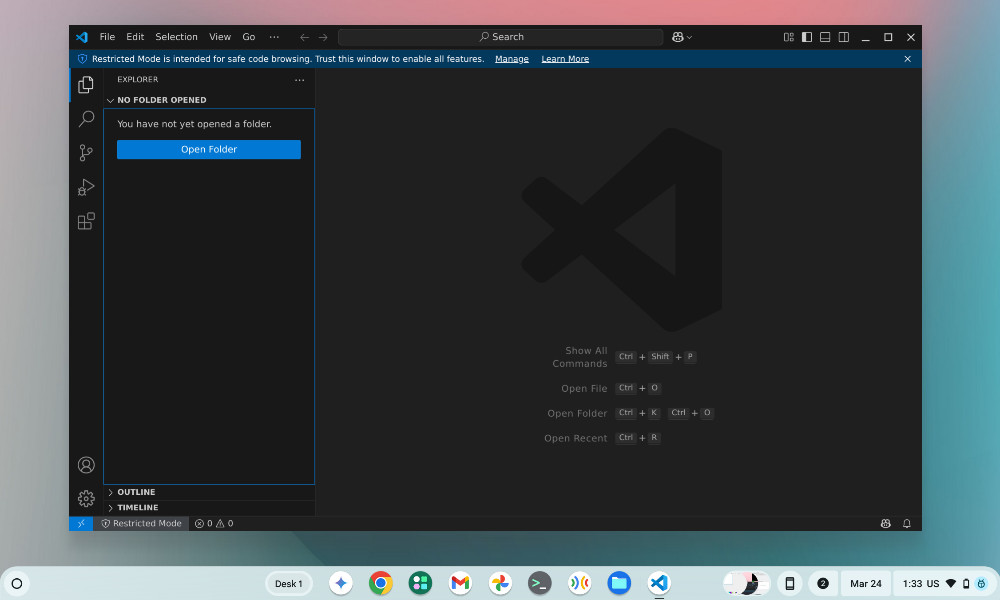1000x600 pixels.
Task: Click the Search command center field
Action: 501,37
